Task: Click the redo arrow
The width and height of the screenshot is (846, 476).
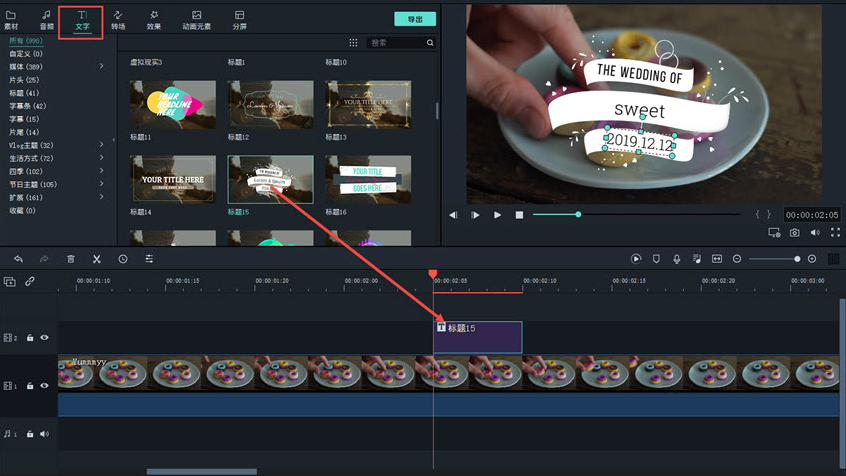Action: [x=44, y=259]
